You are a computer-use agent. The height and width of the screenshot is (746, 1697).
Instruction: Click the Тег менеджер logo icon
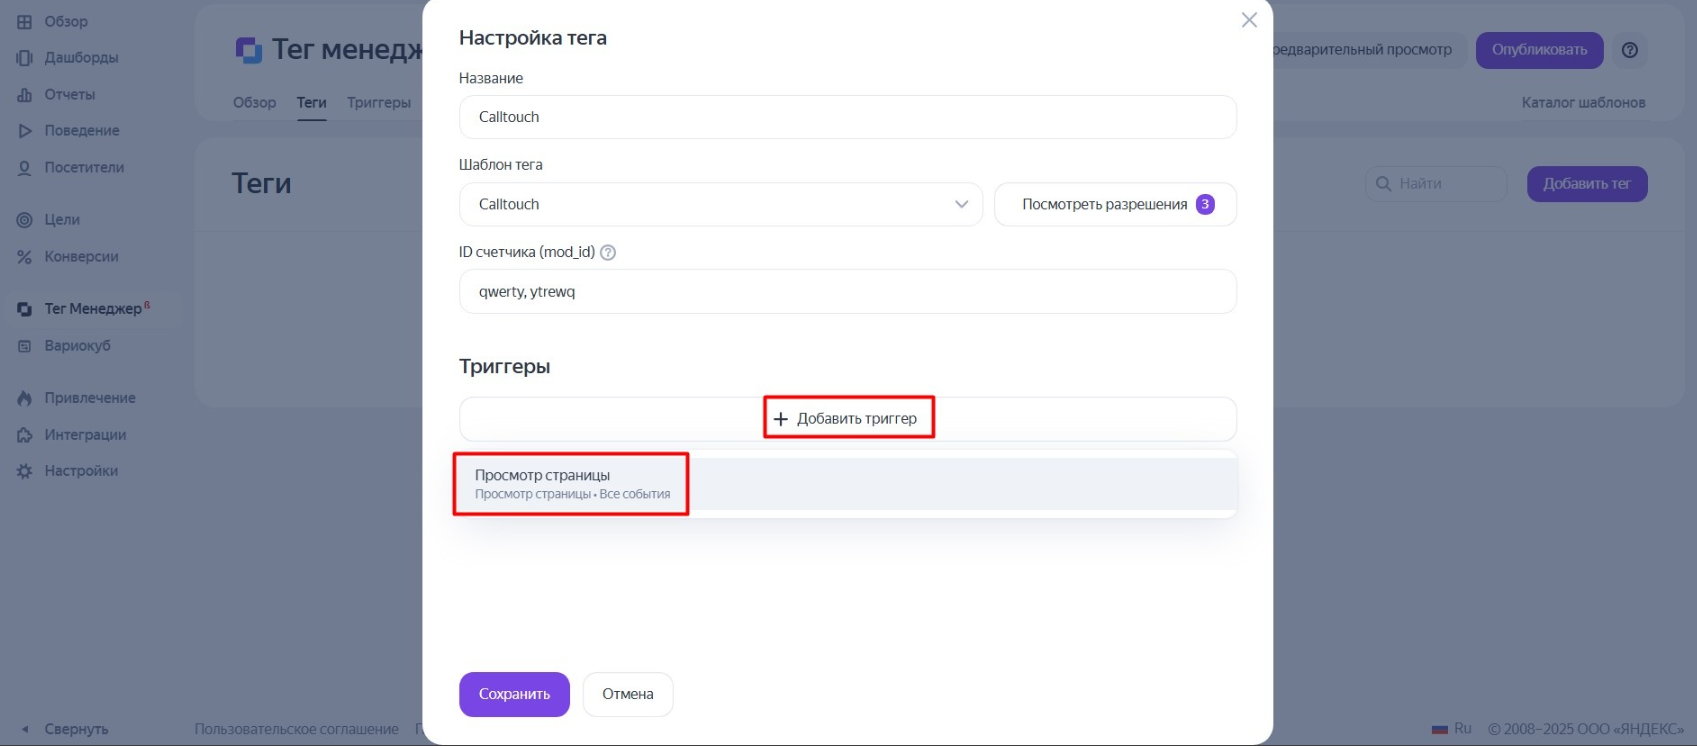[x=248, y=49]
